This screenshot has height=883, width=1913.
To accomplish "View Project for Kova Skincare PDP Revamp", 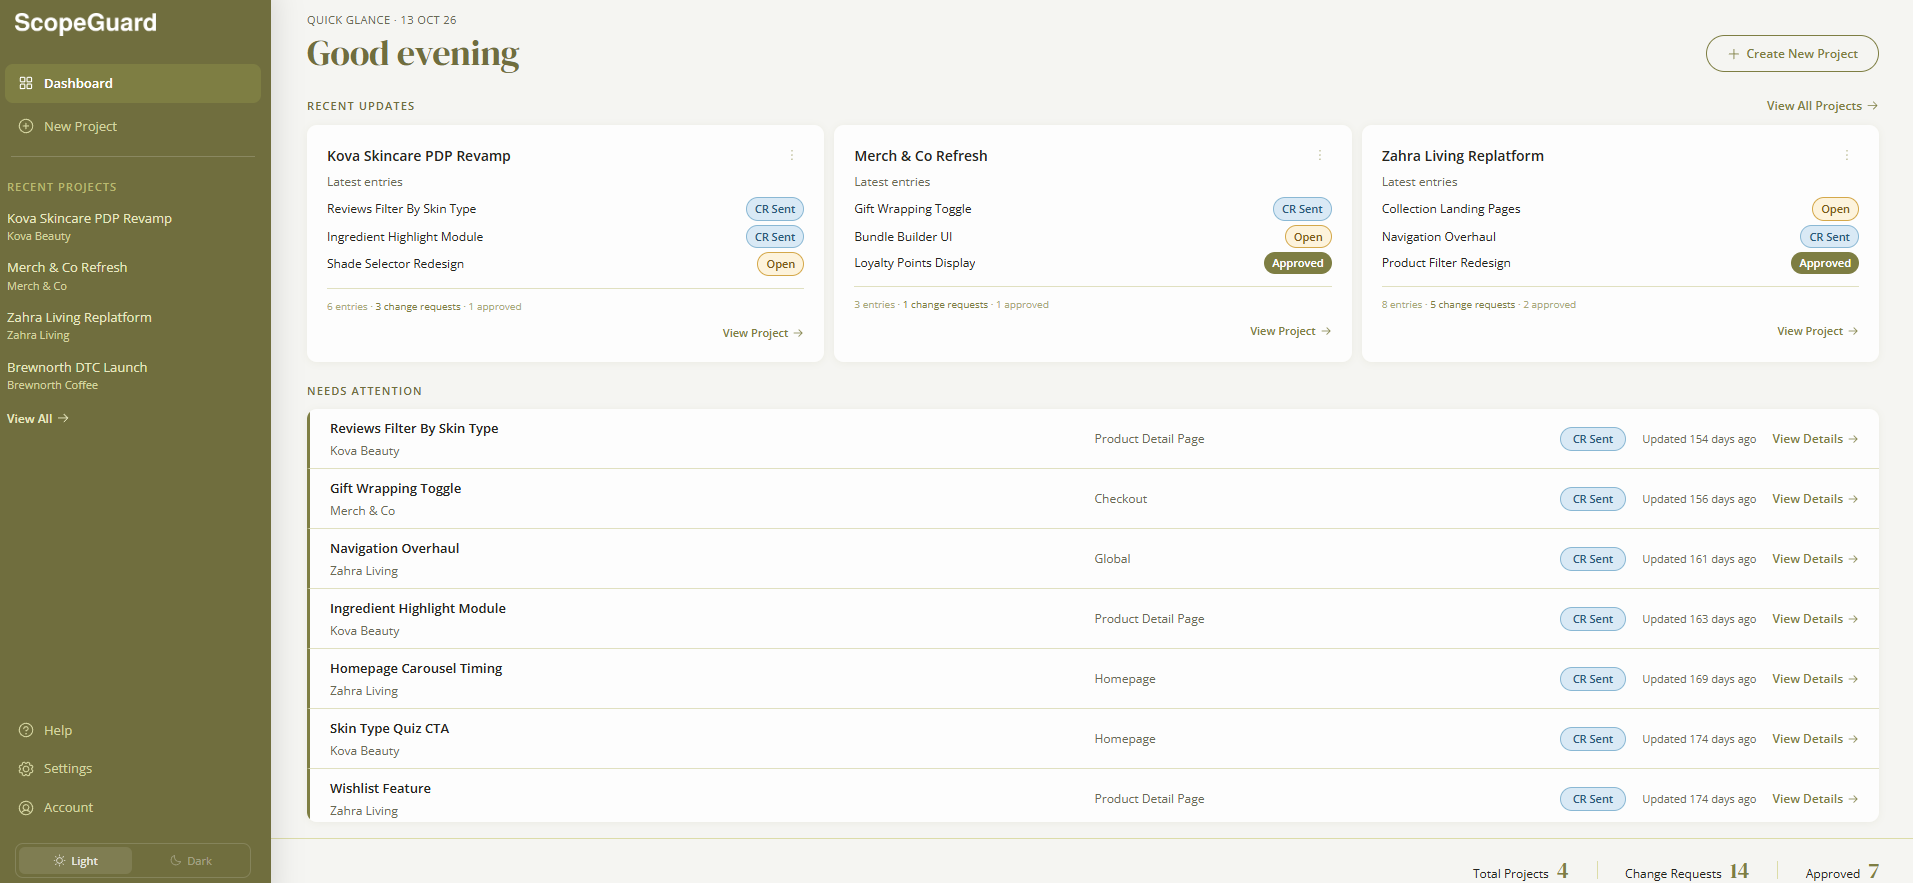I will point(763,333).
